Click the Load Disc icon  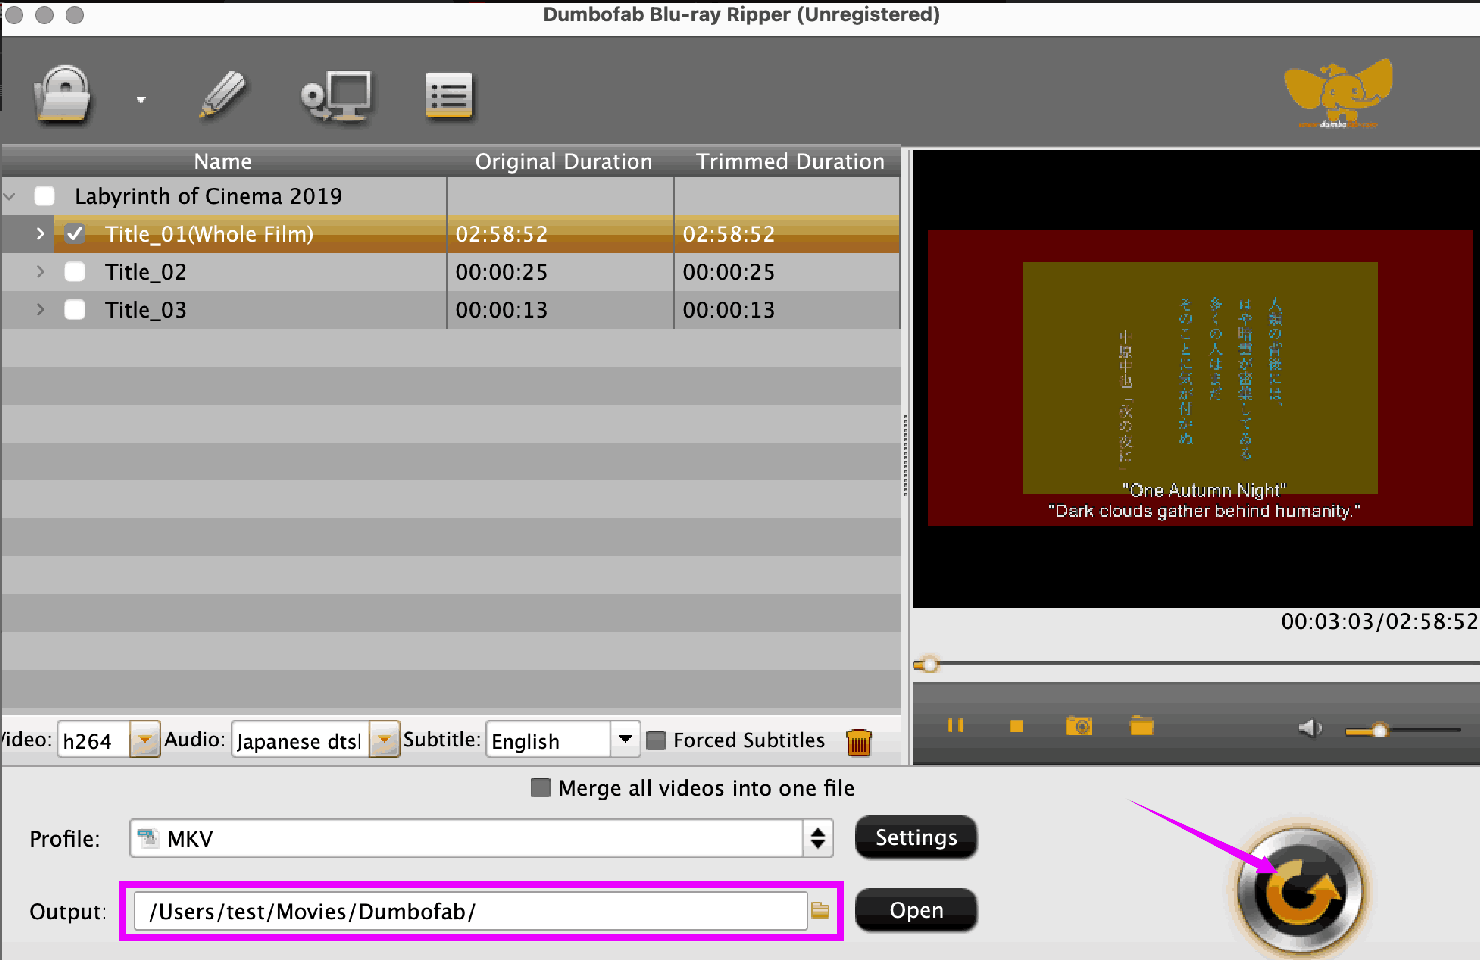coord(63,96)
